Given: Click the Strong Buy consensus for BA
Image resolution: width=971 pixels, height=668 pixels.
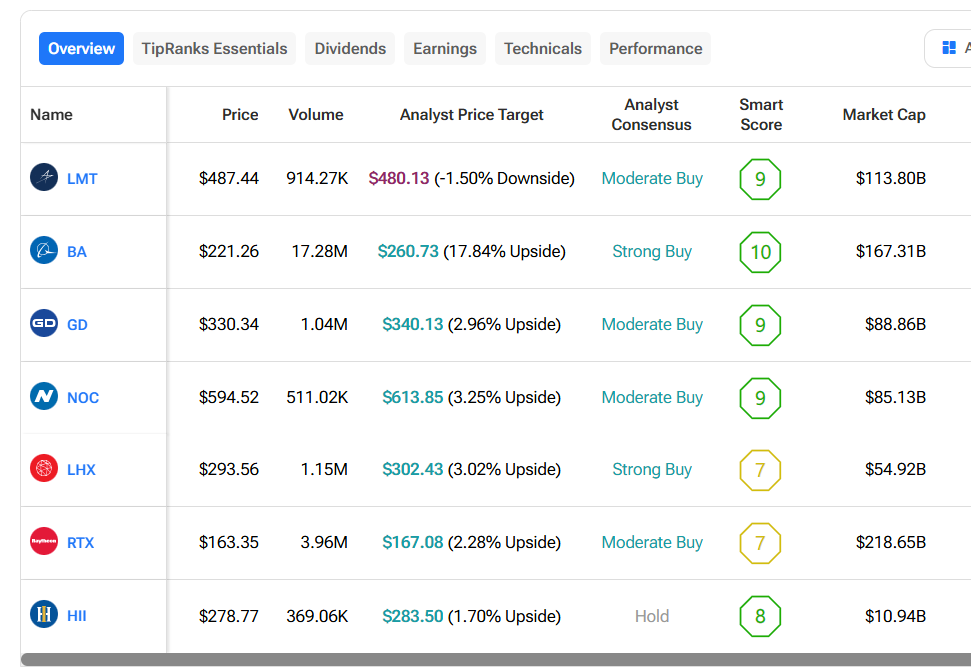Looking at the screenshot, I should pyautogui.click(x=651, y=252).
